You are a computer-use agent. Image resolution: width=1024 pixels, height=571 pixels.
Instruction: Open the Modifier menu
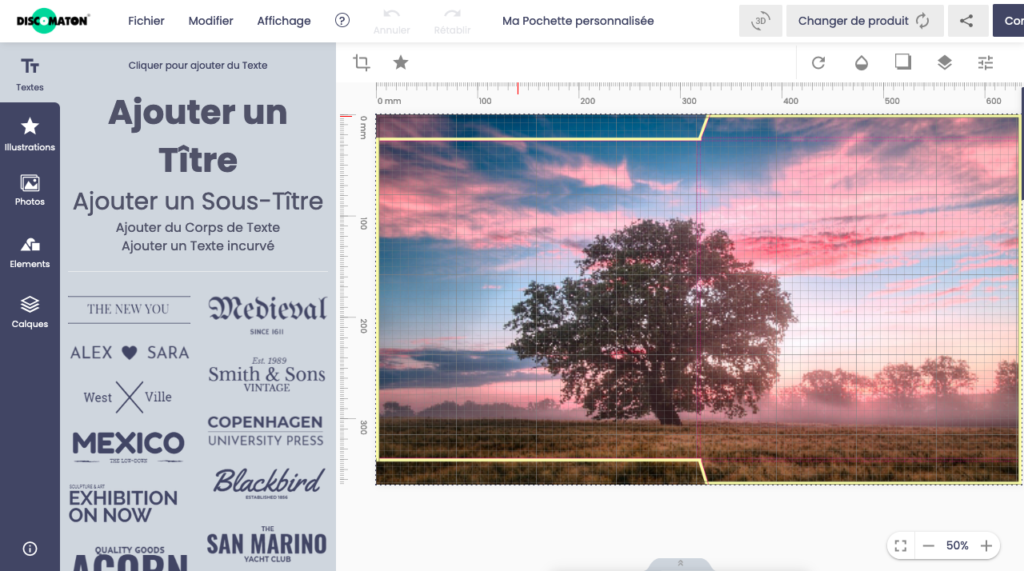pyautogui.click(x=210, y=21)
